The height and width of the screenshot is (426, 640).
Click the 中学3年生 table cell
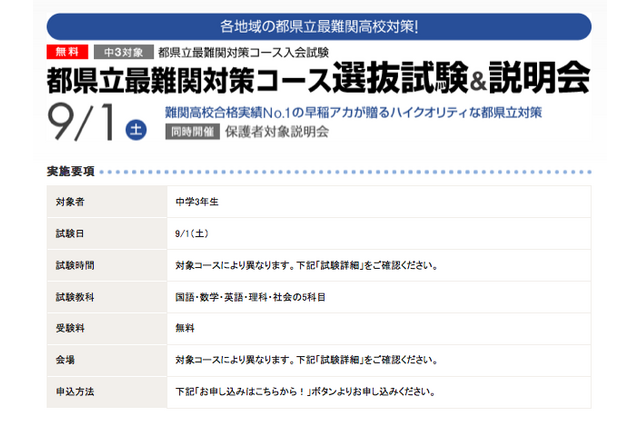click(x=379, y=202)
